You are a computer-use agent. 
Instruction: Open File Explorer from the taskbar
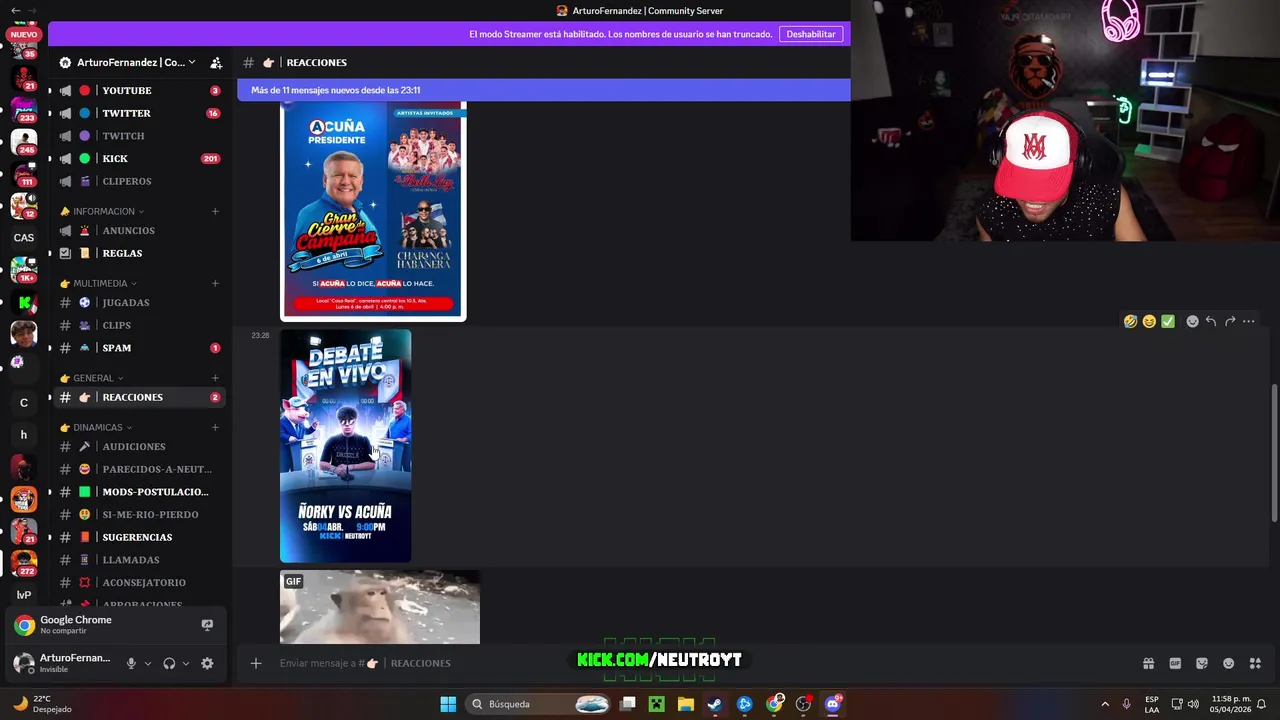coord(686,704)
